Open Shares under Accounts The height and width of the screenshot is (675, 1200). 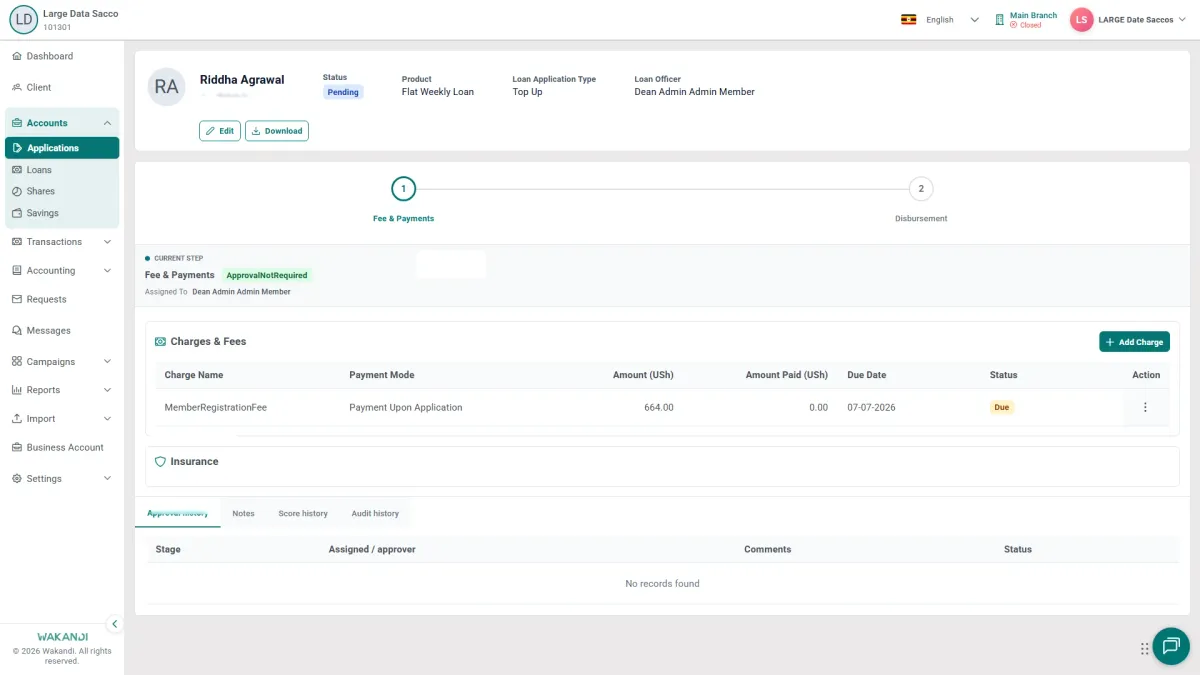point(40,191)
